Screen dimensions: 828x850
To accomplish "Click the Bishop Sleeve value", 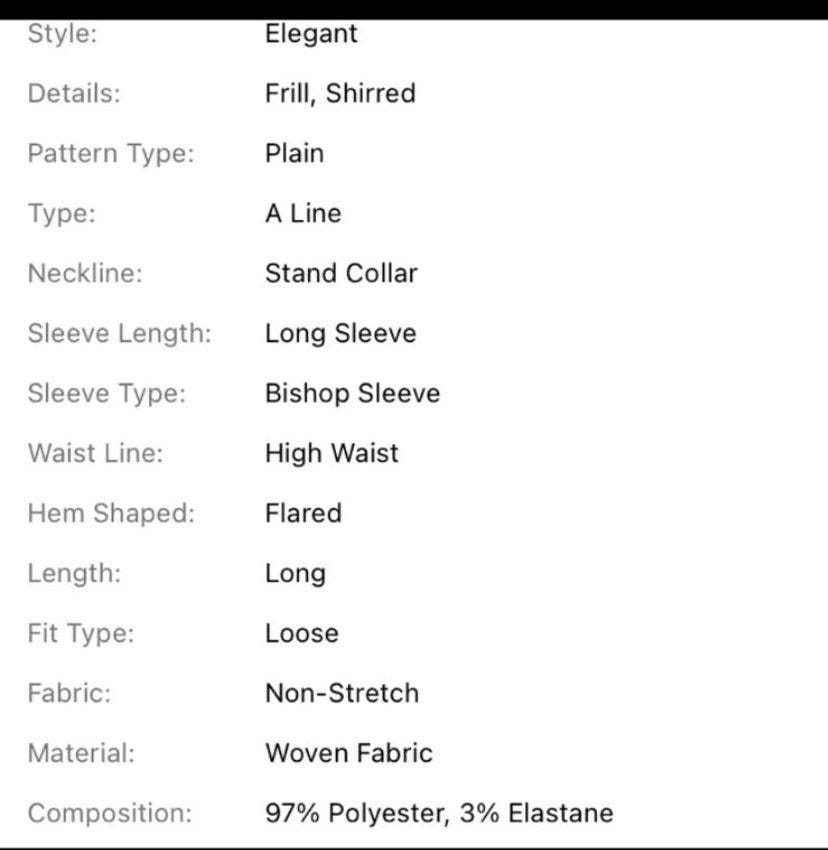I will [352, 393].
